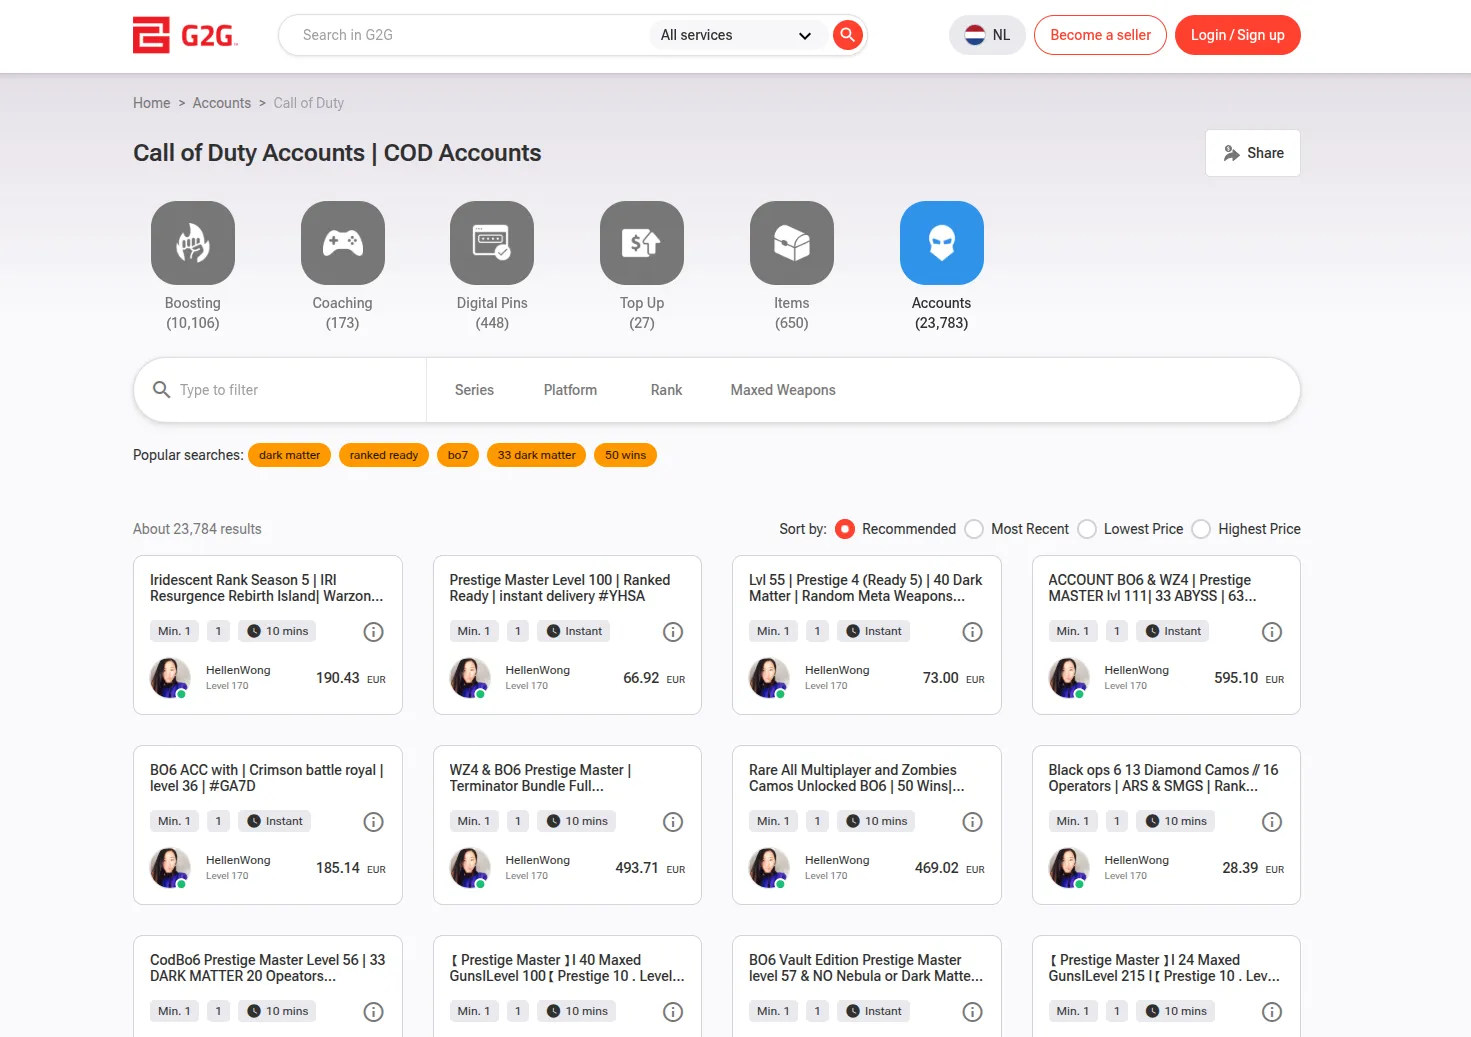Choose the Items box category icon
The width and height of the screenshot is (1471, 1037).
[x=791, y=243]
